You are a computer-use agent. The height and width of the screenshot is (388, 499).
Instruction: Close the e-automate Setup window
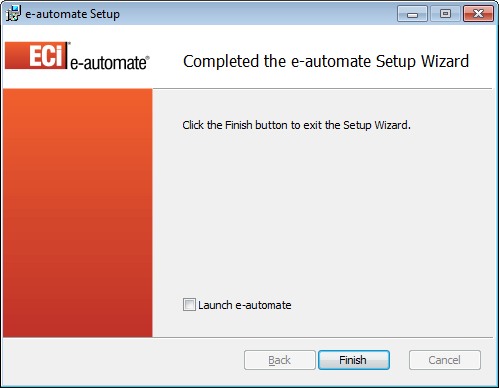click(x=478, y=14)
